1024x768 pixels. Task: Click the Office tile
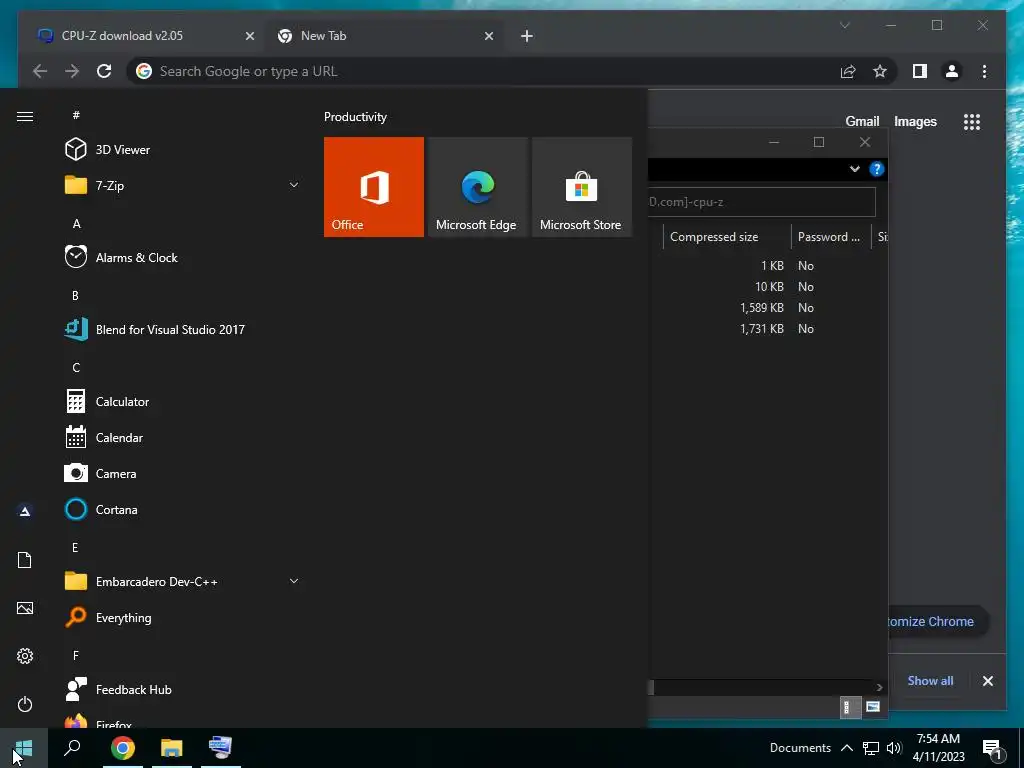point(374,187)
